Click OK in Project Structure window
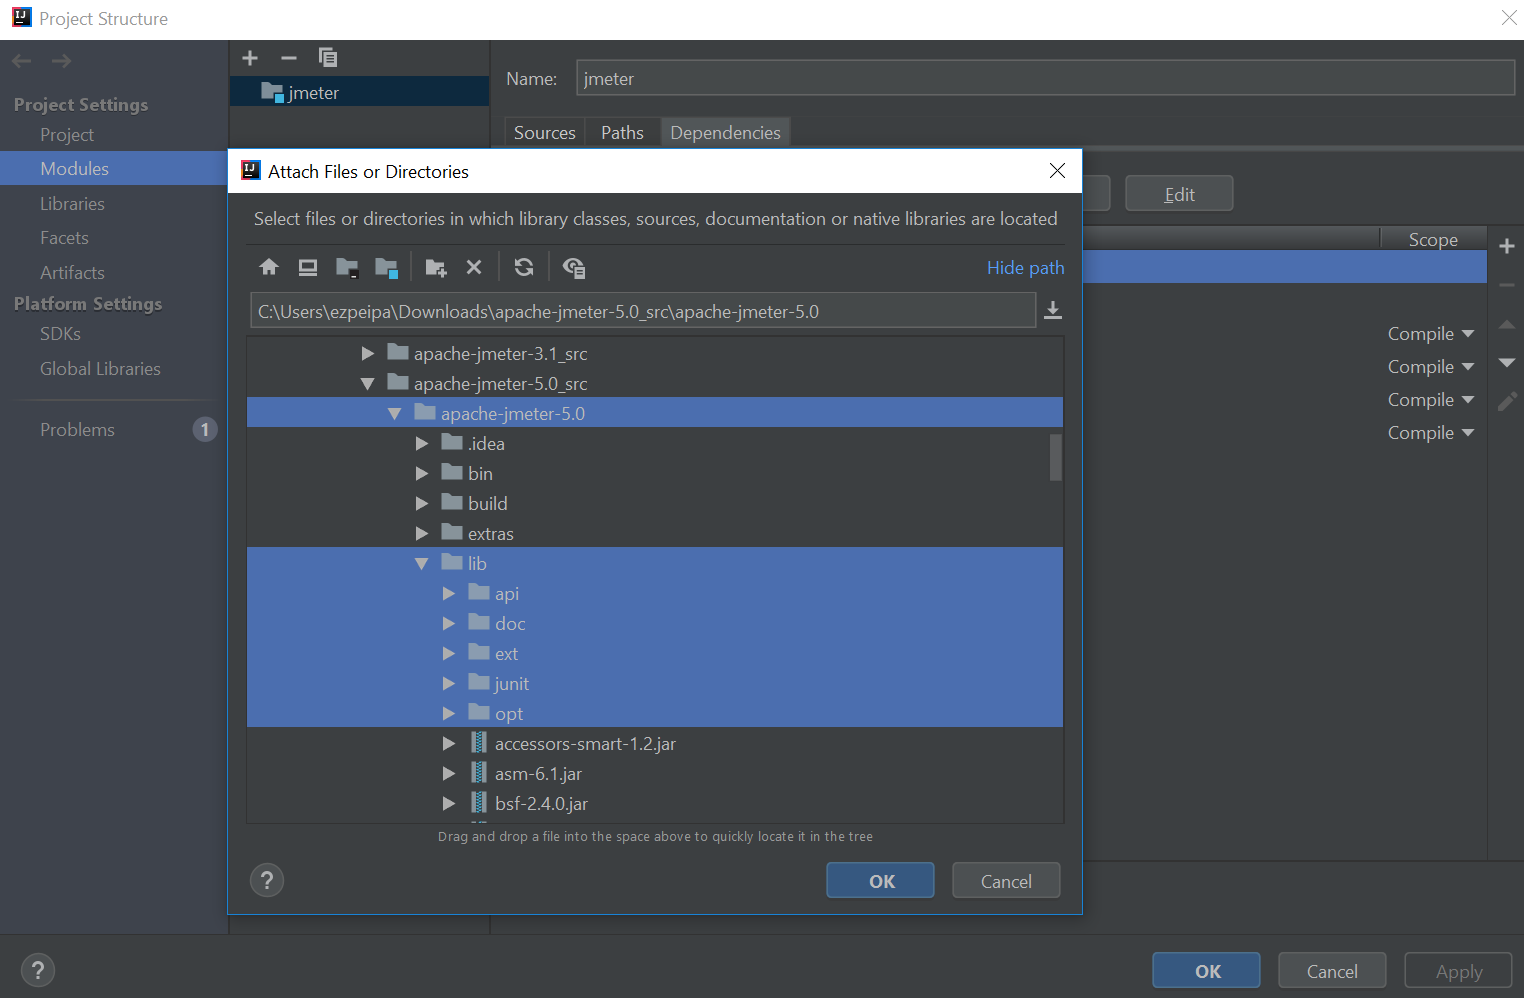1524x998 pixels. point(1206,971)
